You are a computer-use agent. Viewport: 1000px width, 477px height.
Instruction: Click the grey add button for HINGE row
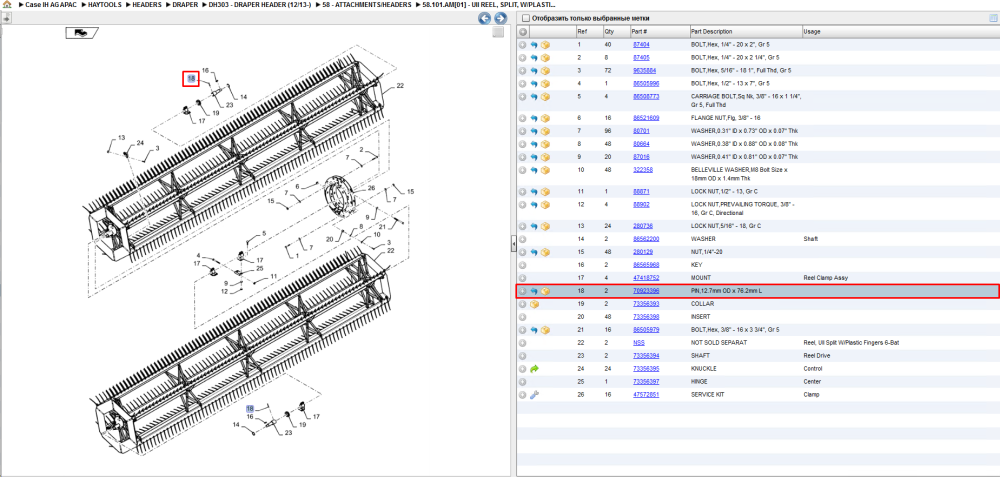(522, 382)
